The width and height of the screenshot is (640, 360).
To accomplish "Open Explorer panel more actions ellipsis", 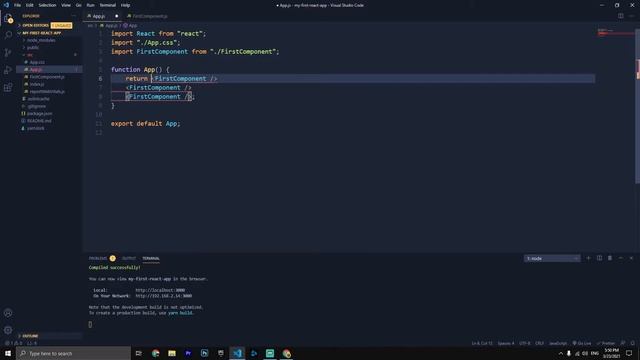I will coord(73,16).
